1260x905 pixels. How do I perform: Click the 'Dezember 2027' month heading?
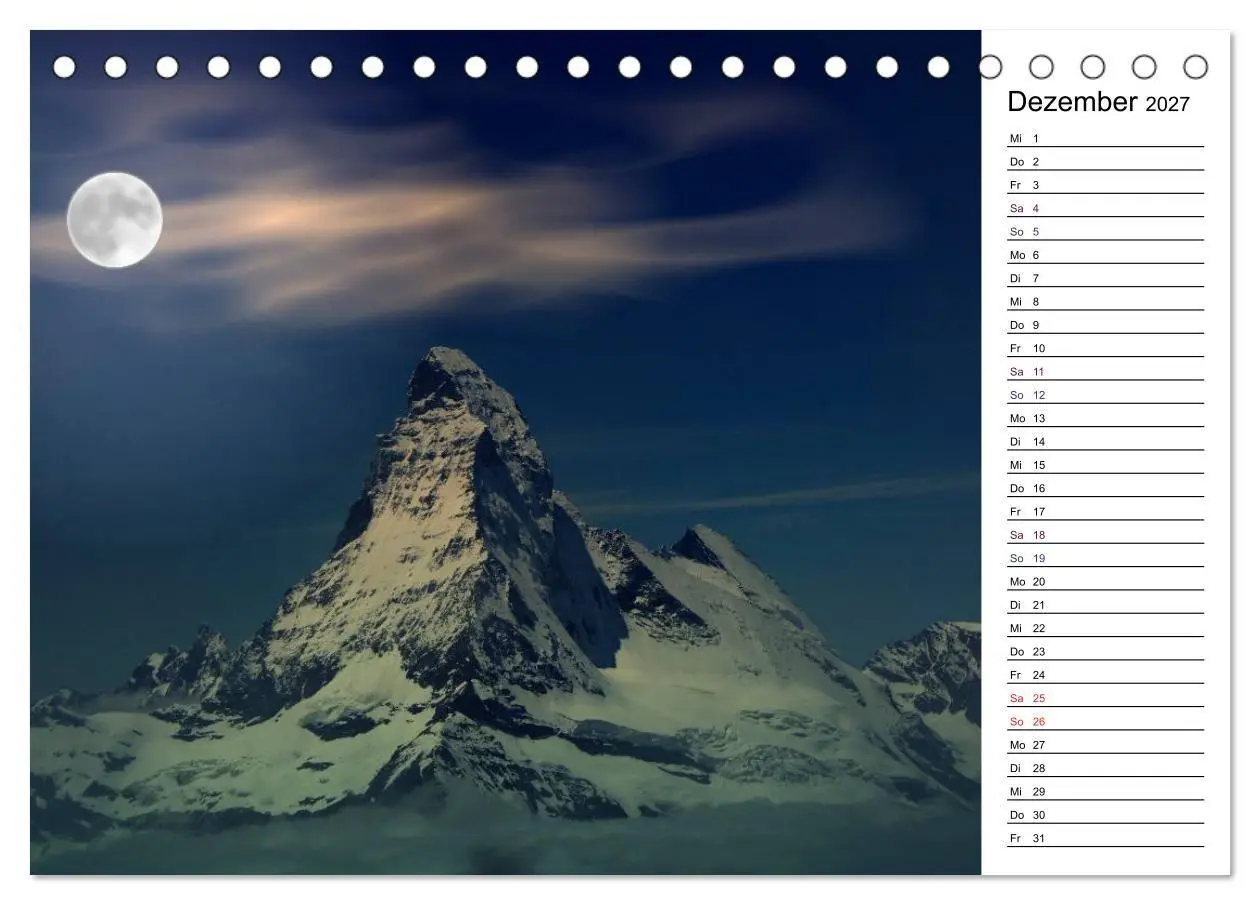coord(1098,102)
